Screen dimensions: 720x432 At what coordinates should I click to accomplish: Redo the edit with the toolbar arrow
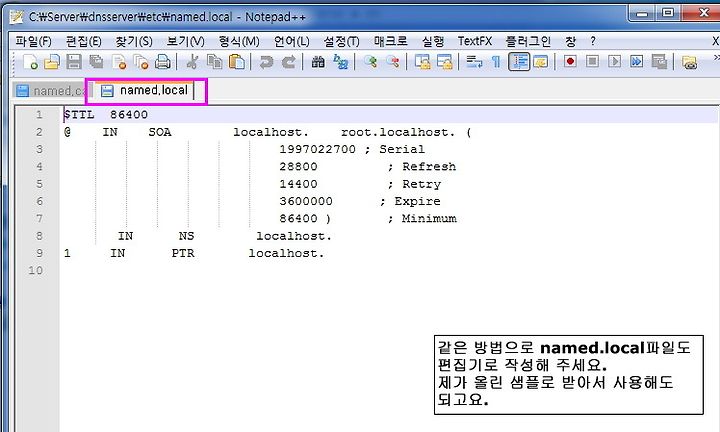288,62
